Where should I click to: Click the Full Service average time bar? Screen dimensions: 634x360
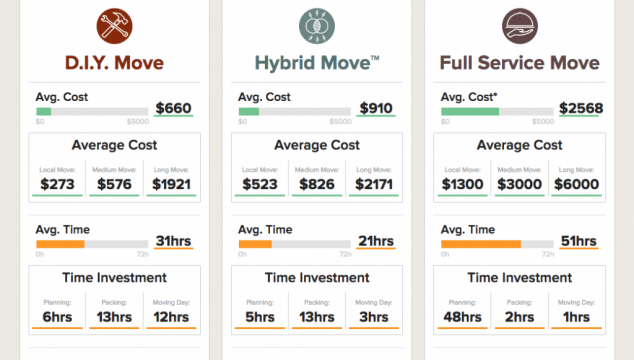coord(497,244)
